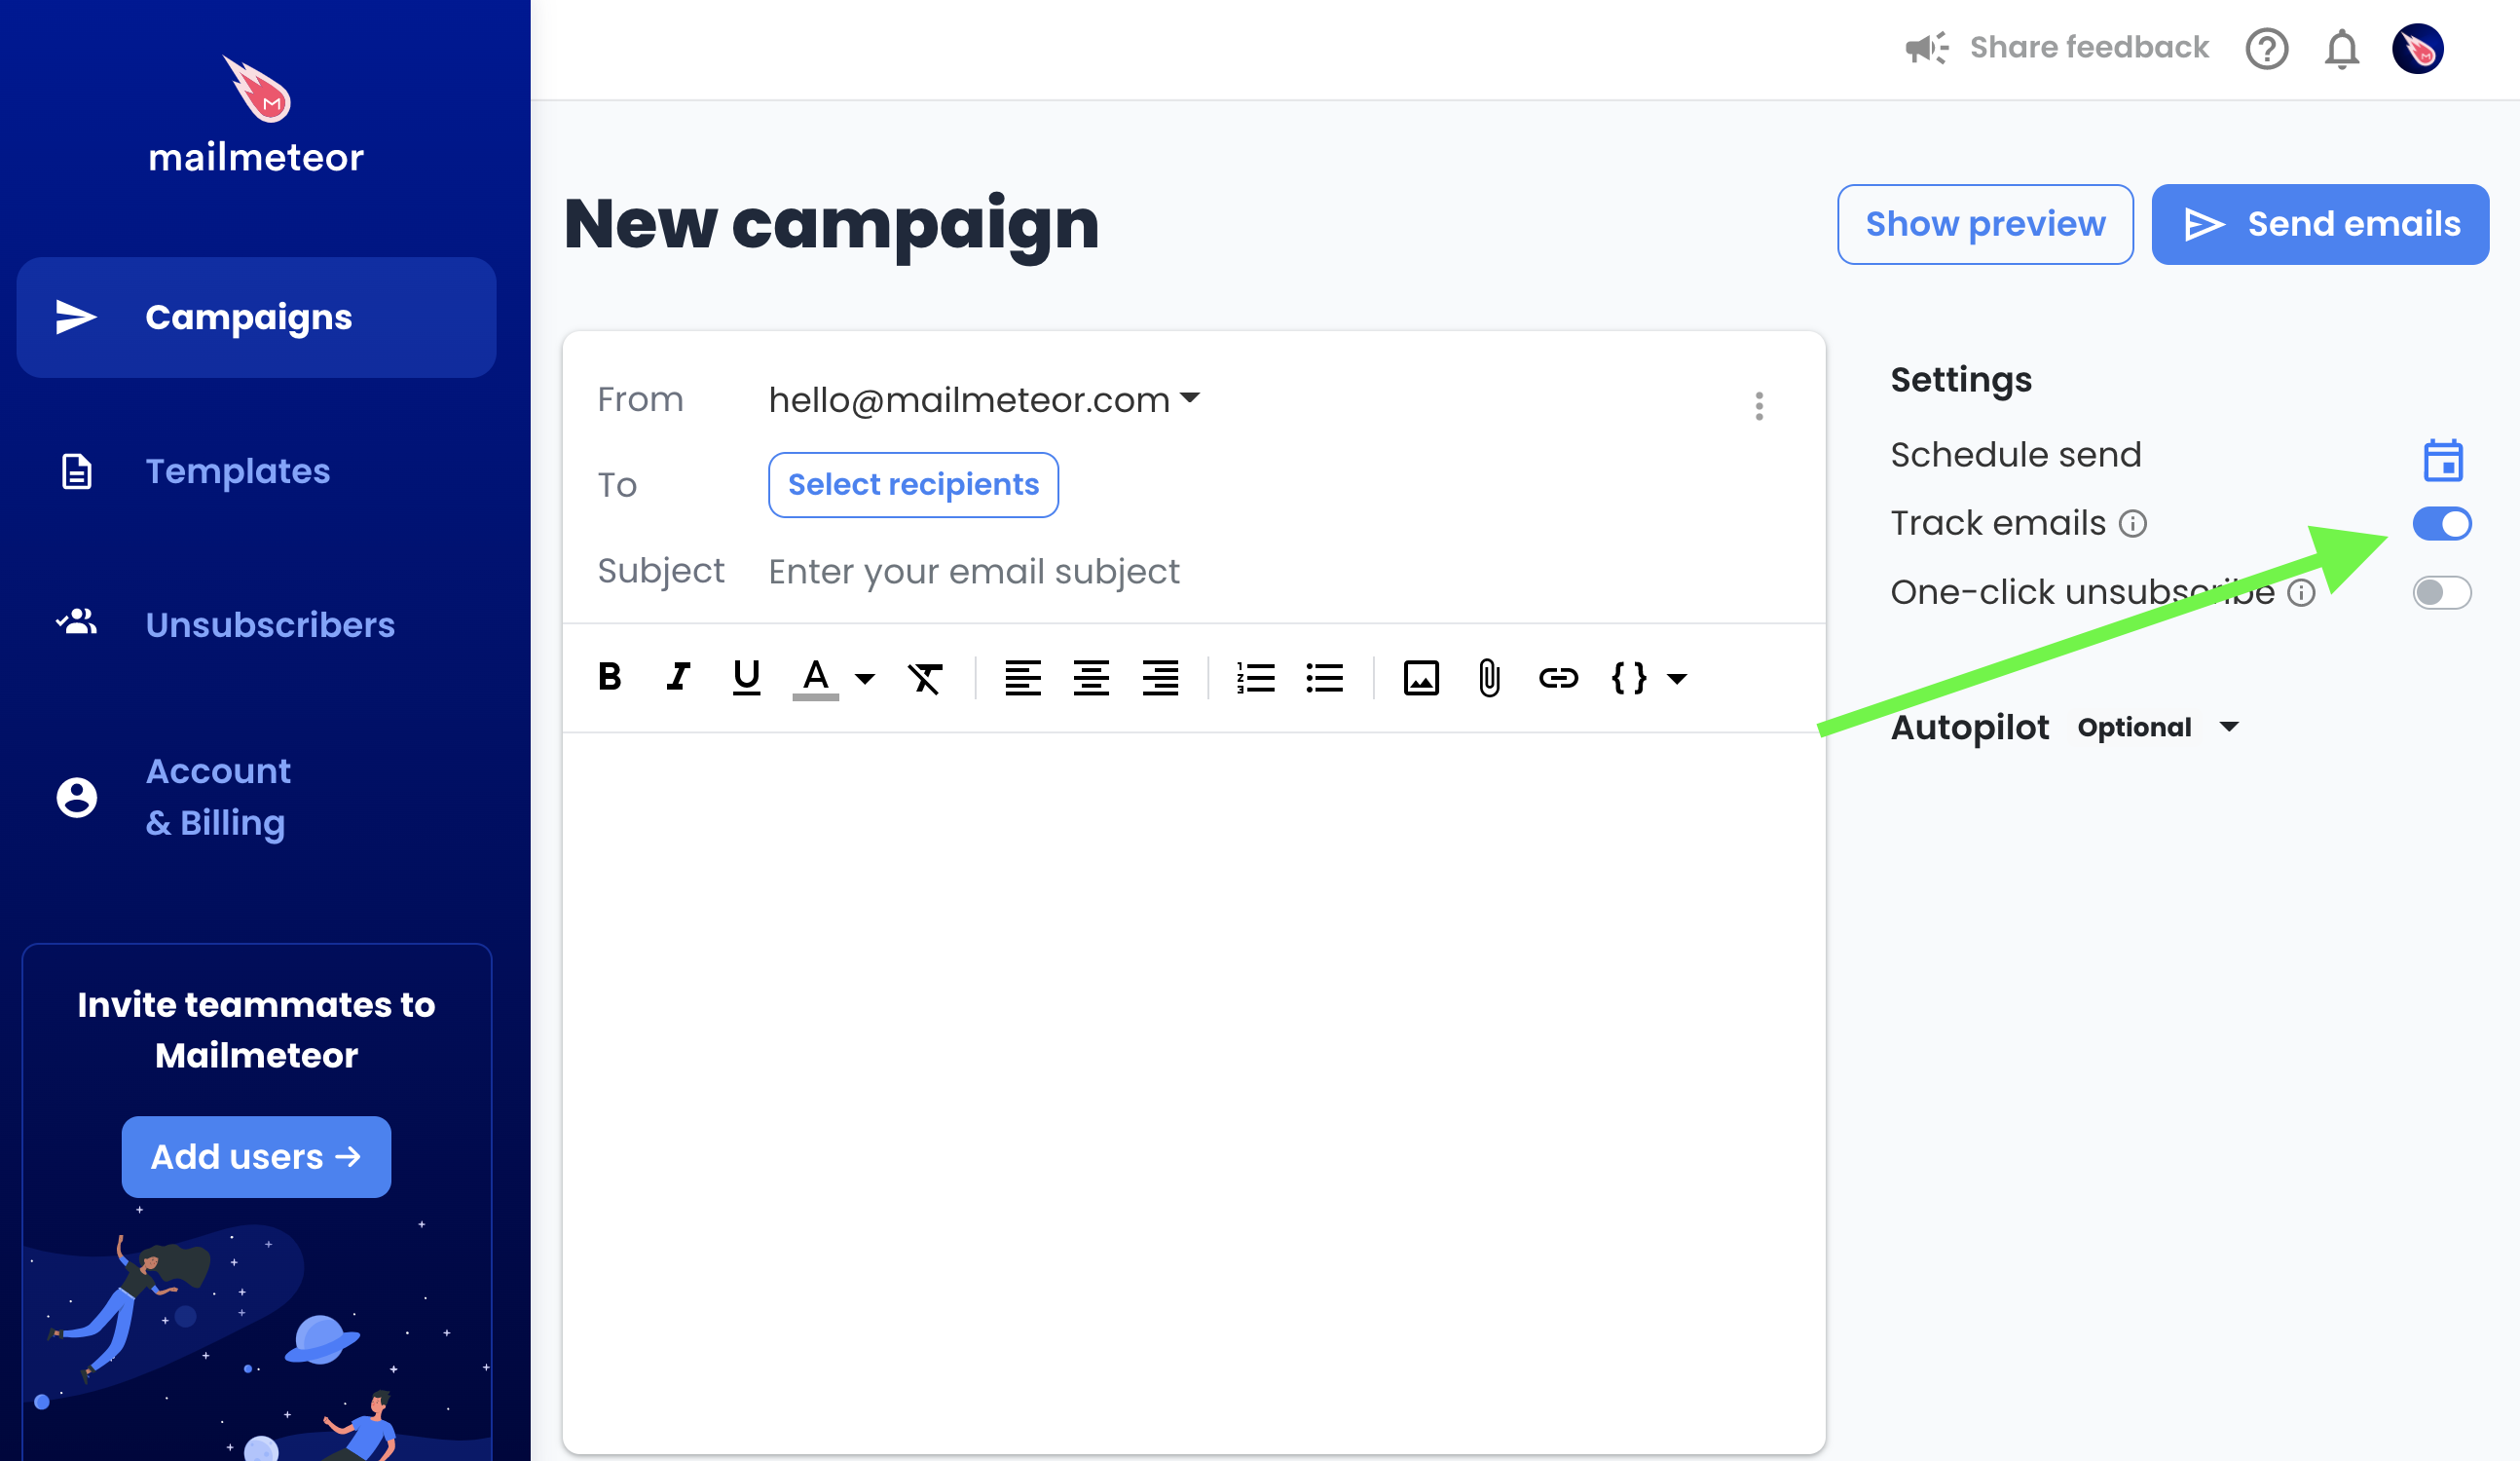Attach a file to the campaign
Viewport: 2520px width, 1461px height.
click(x=1488, y=678)
